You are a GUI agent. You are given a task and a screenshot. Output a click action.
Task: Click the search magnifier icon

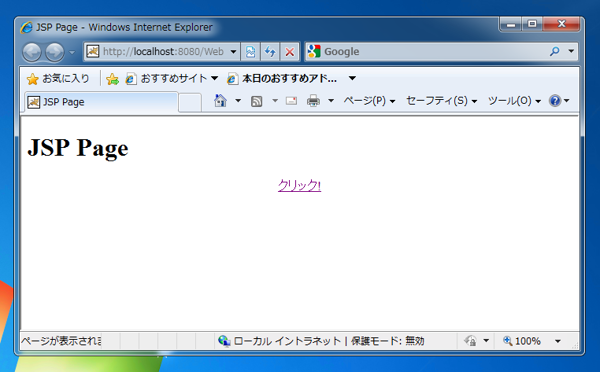pos(554,51)
